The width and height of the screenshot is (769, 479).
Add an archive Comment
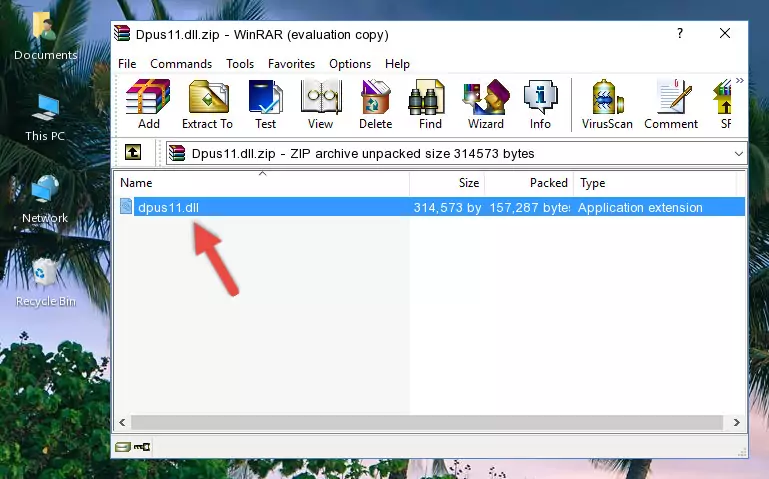click(x=671, y=104)
